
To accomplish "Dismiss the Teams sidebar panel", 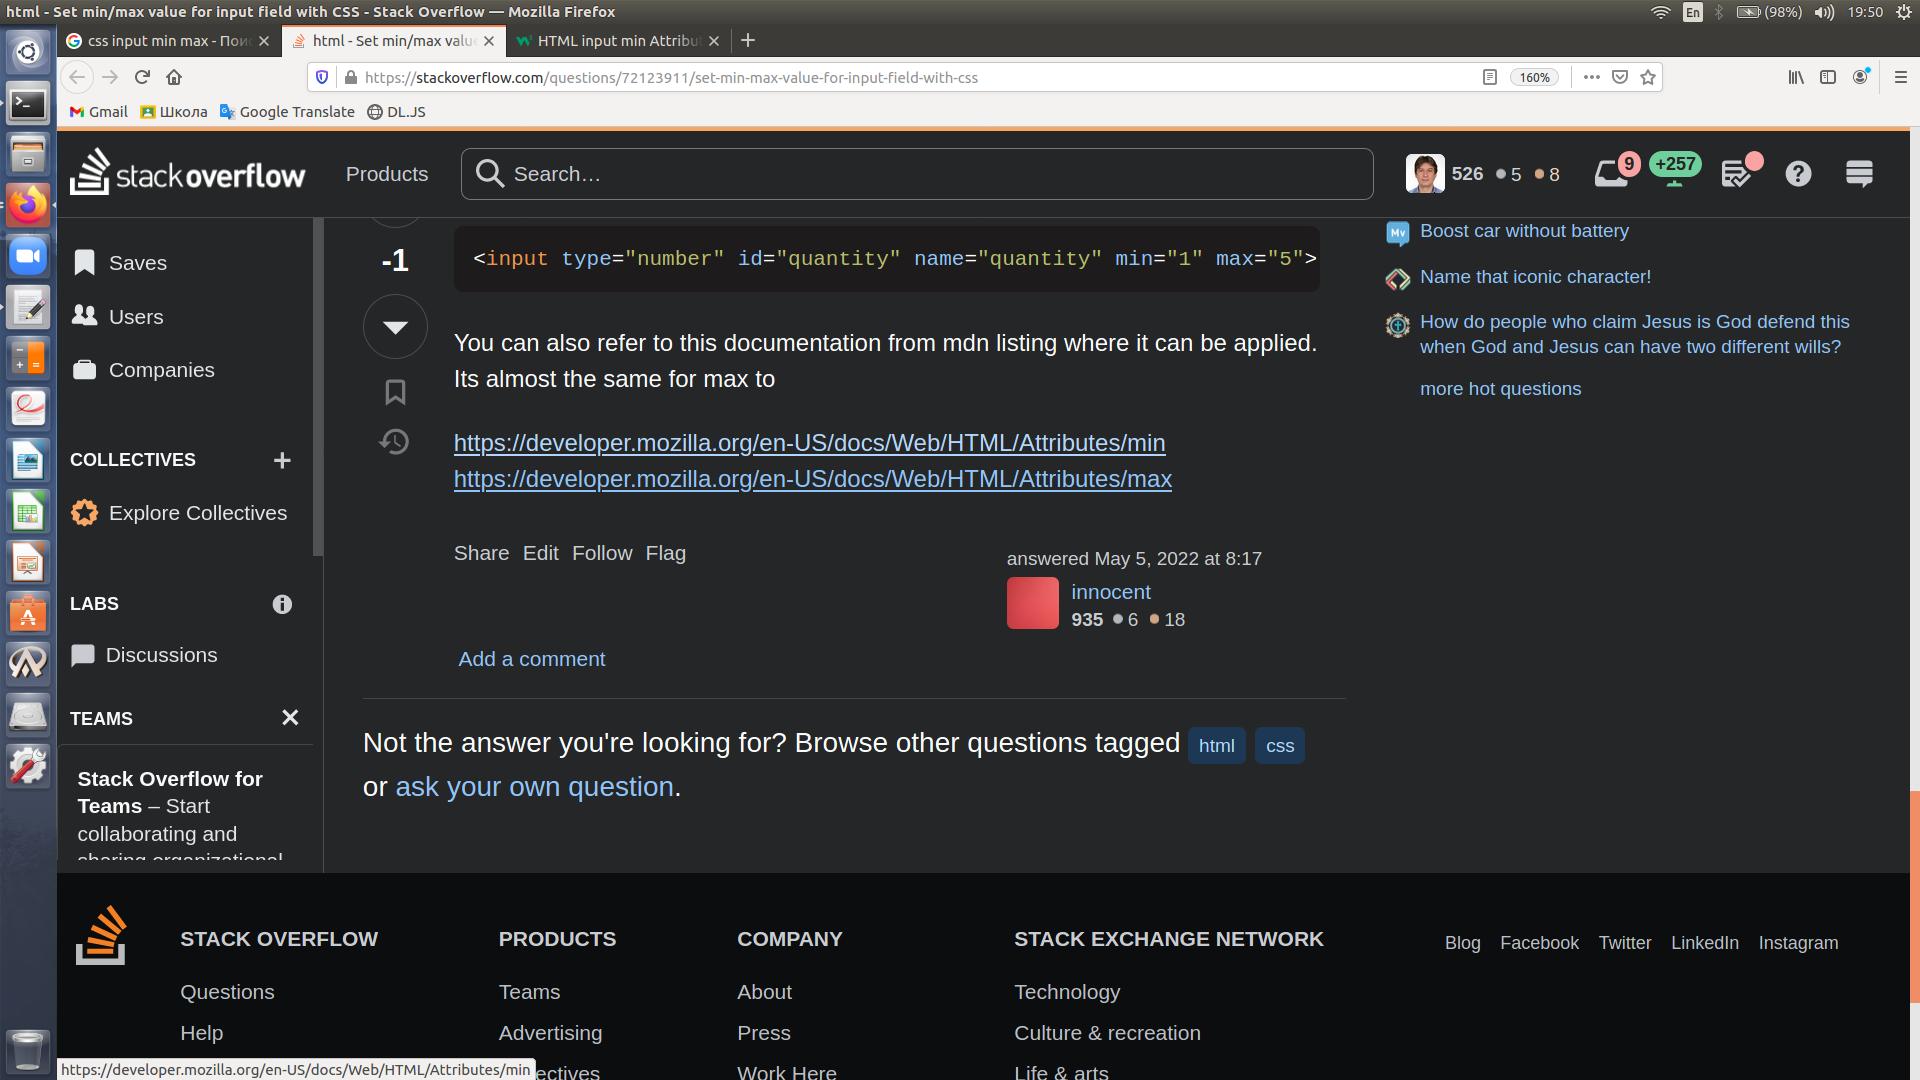I will [290, 718].
